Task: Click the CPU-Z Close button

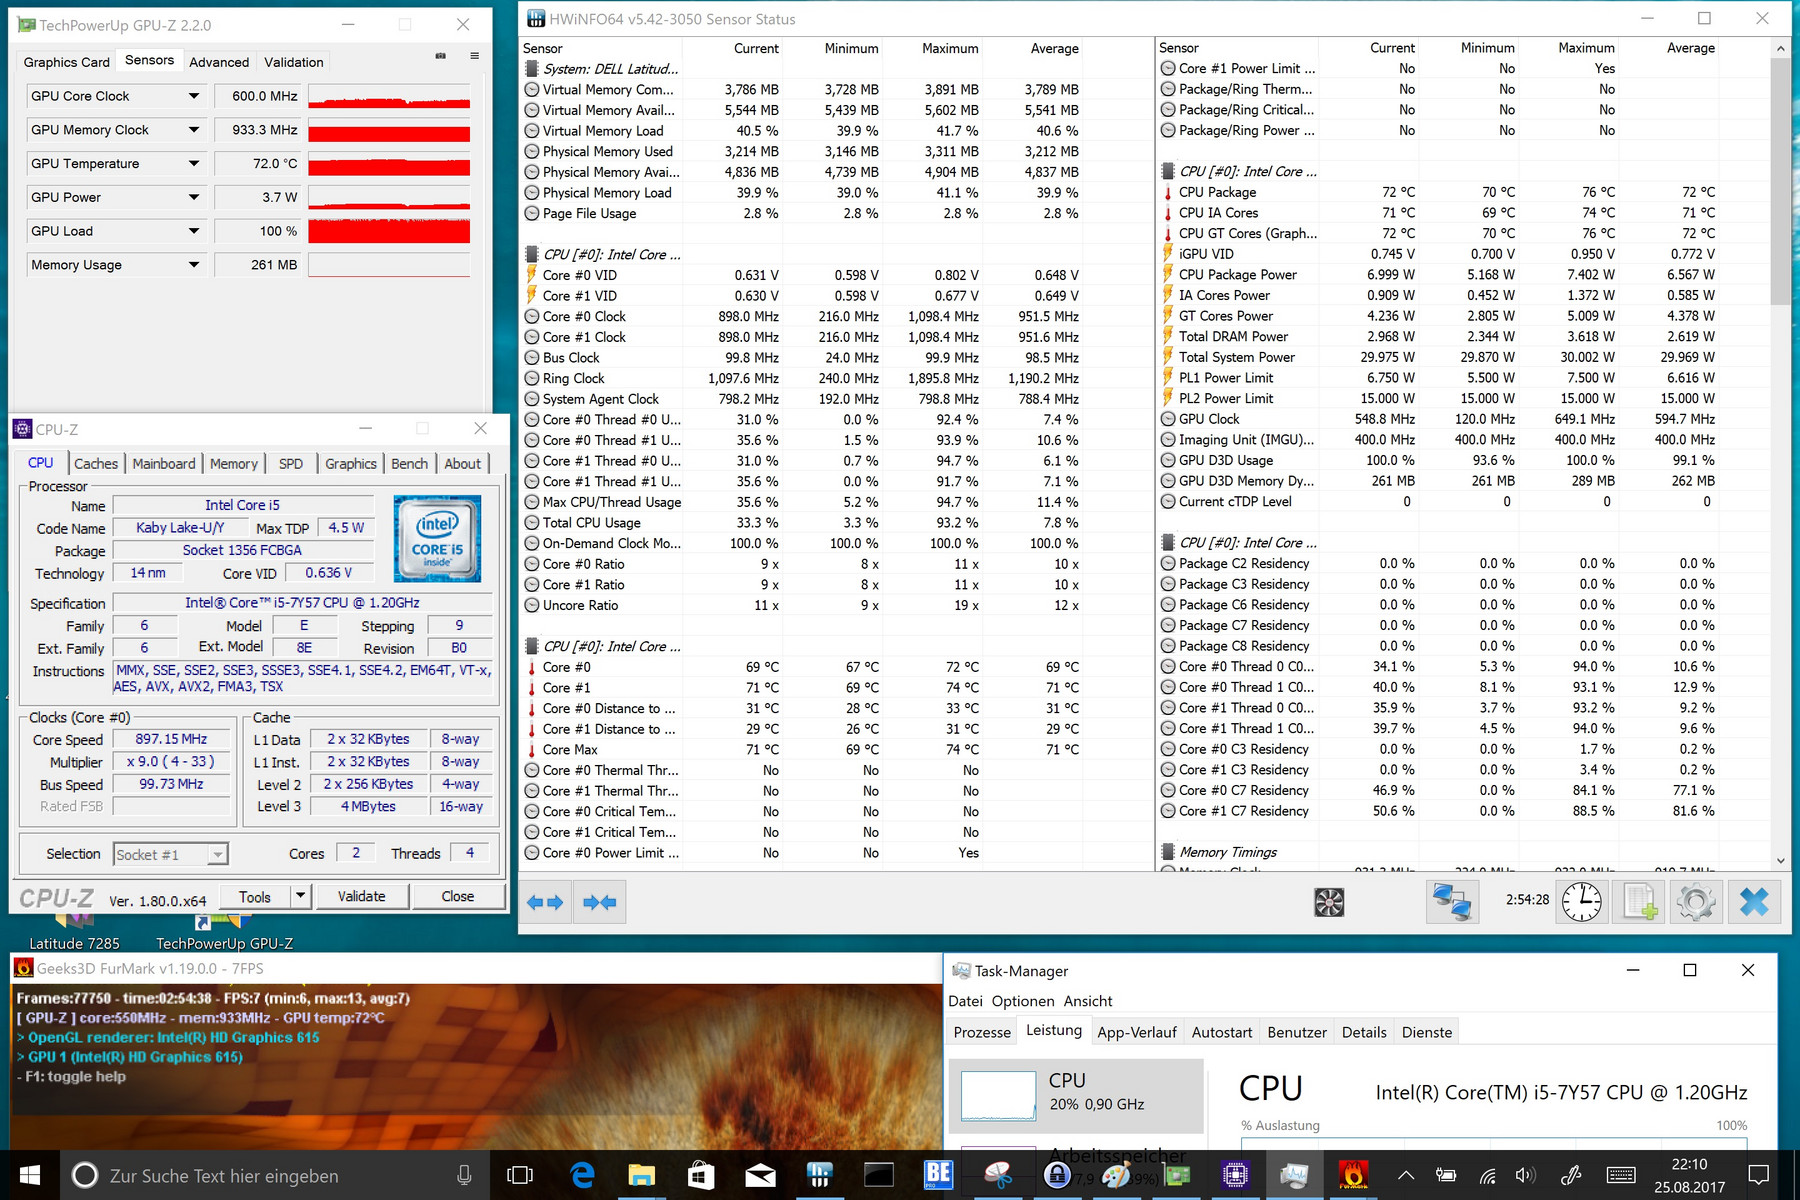Action: [458, 896]
